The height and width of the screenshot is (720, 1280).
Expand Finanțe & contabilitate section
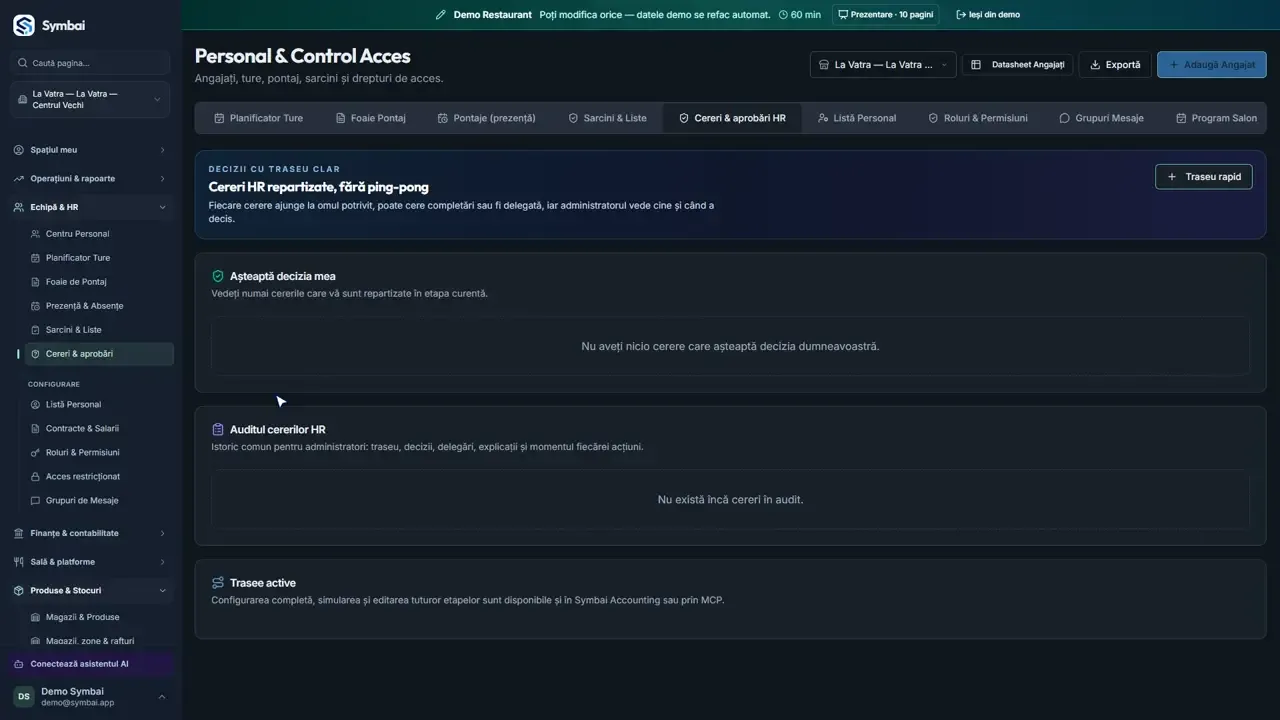pos(91,534)
